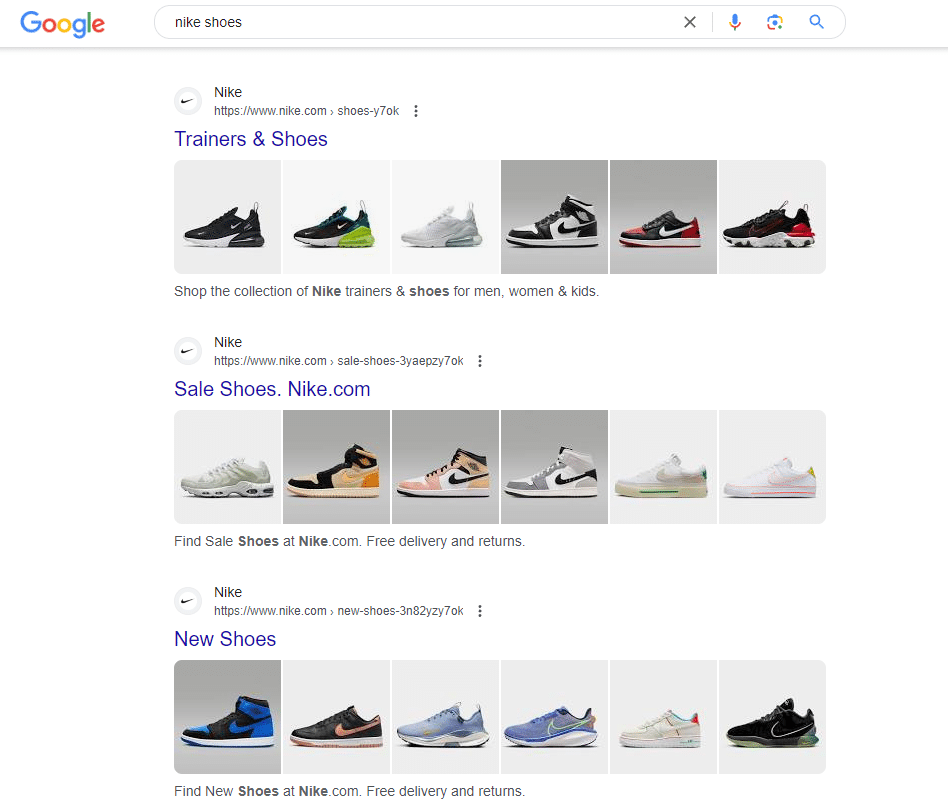Select the pink and peach Jordan mid thumbnail
The width and height of the screenshot is (948, 804).
446,467
